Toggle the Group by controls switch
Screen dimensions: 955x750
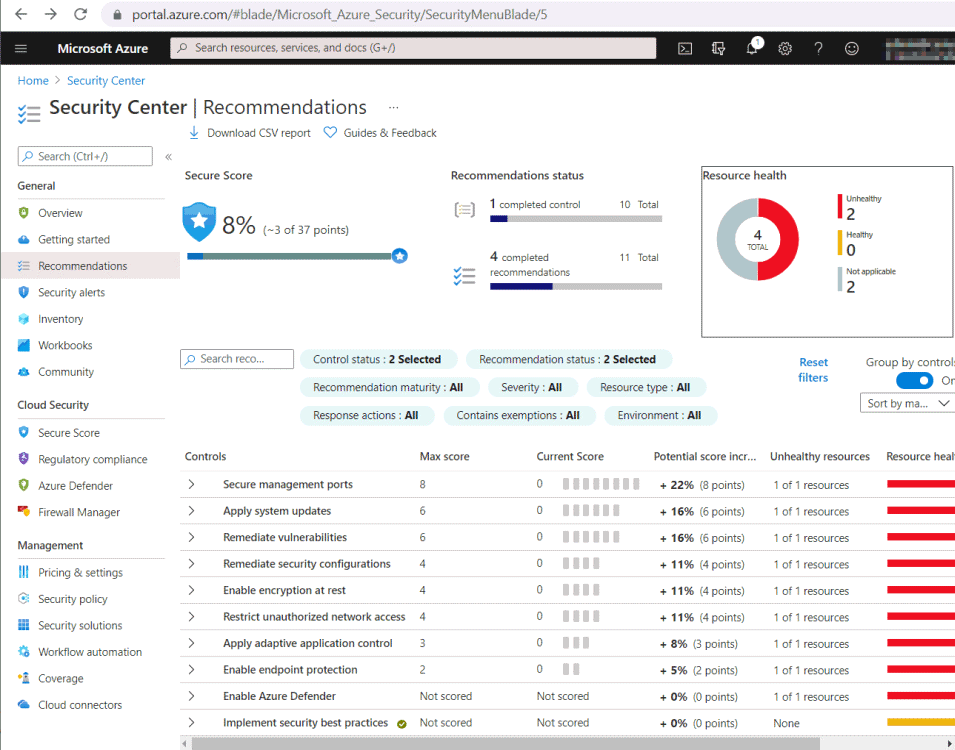pyautogui.click(x=914, y=380)
